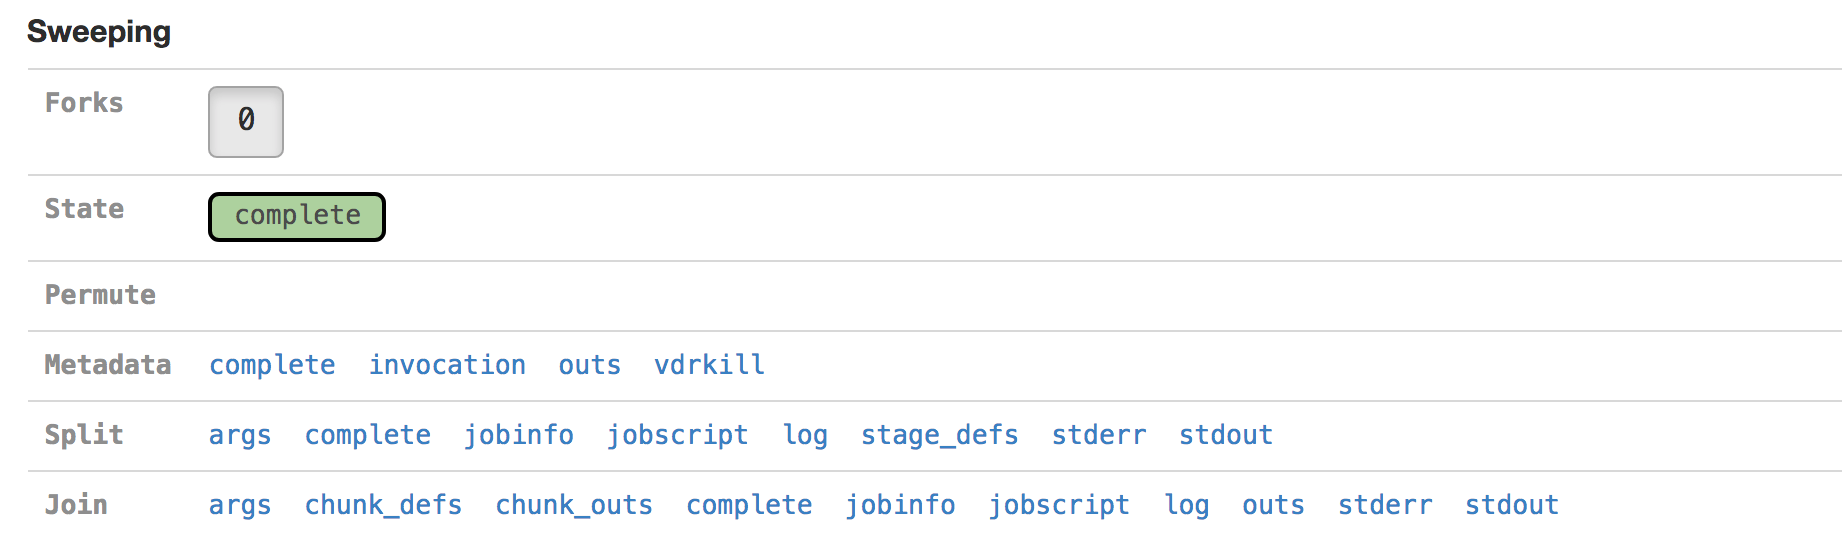Open the Split stage_defs link

(940, 435)
